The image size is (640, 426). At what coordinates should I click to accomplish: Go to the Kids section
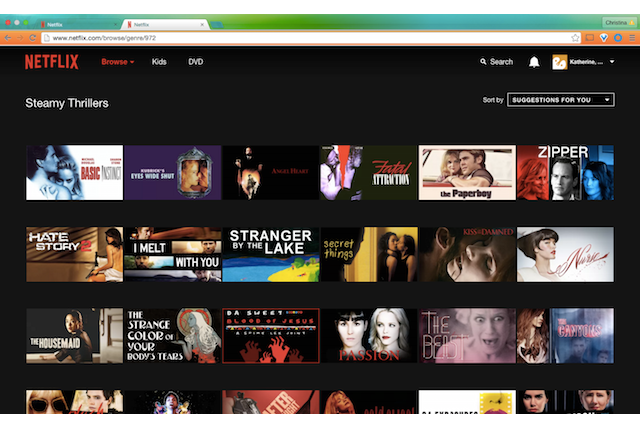(159, 62)
